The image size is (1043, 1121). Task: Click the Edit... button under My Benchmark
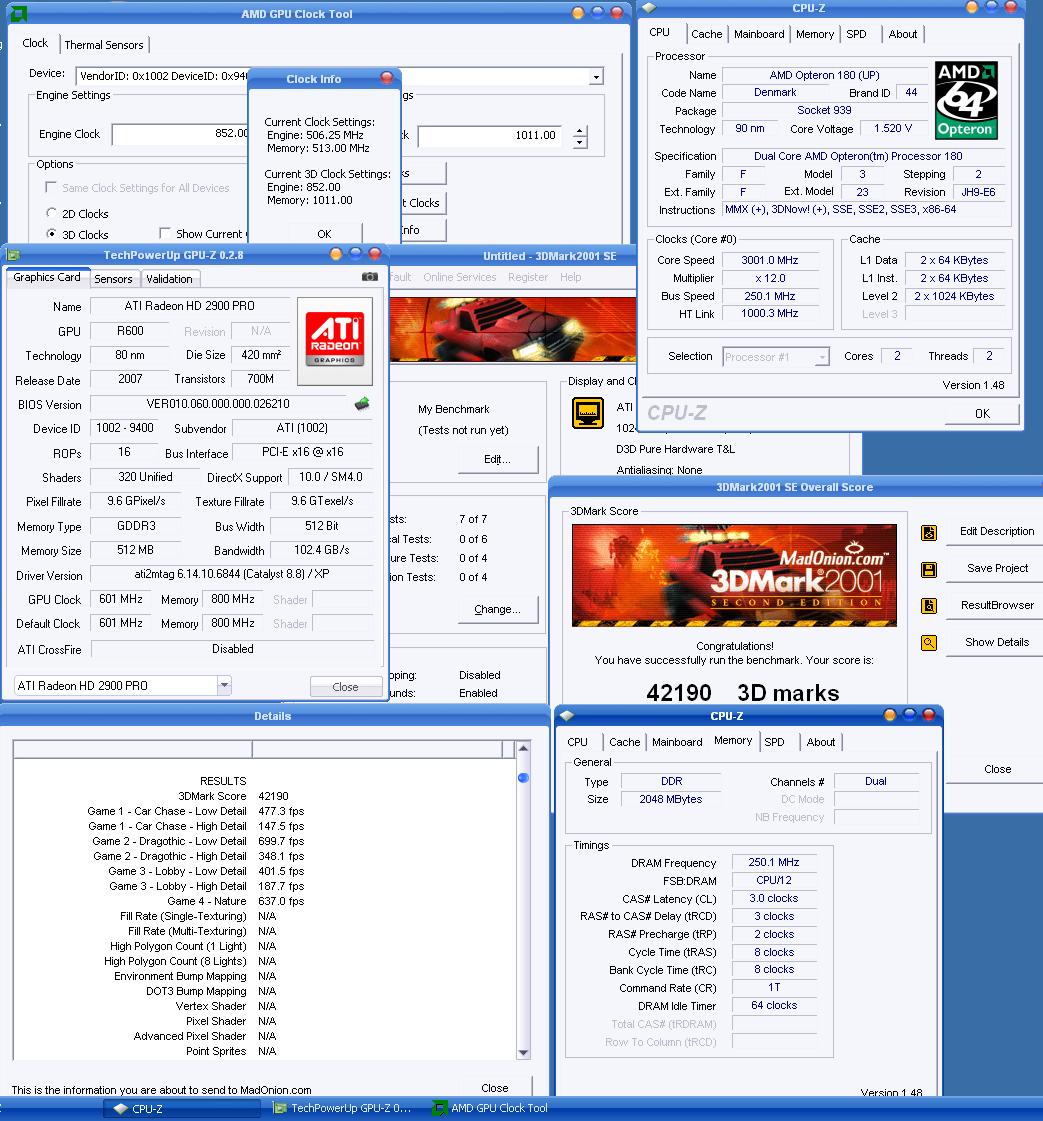[498, 459]
